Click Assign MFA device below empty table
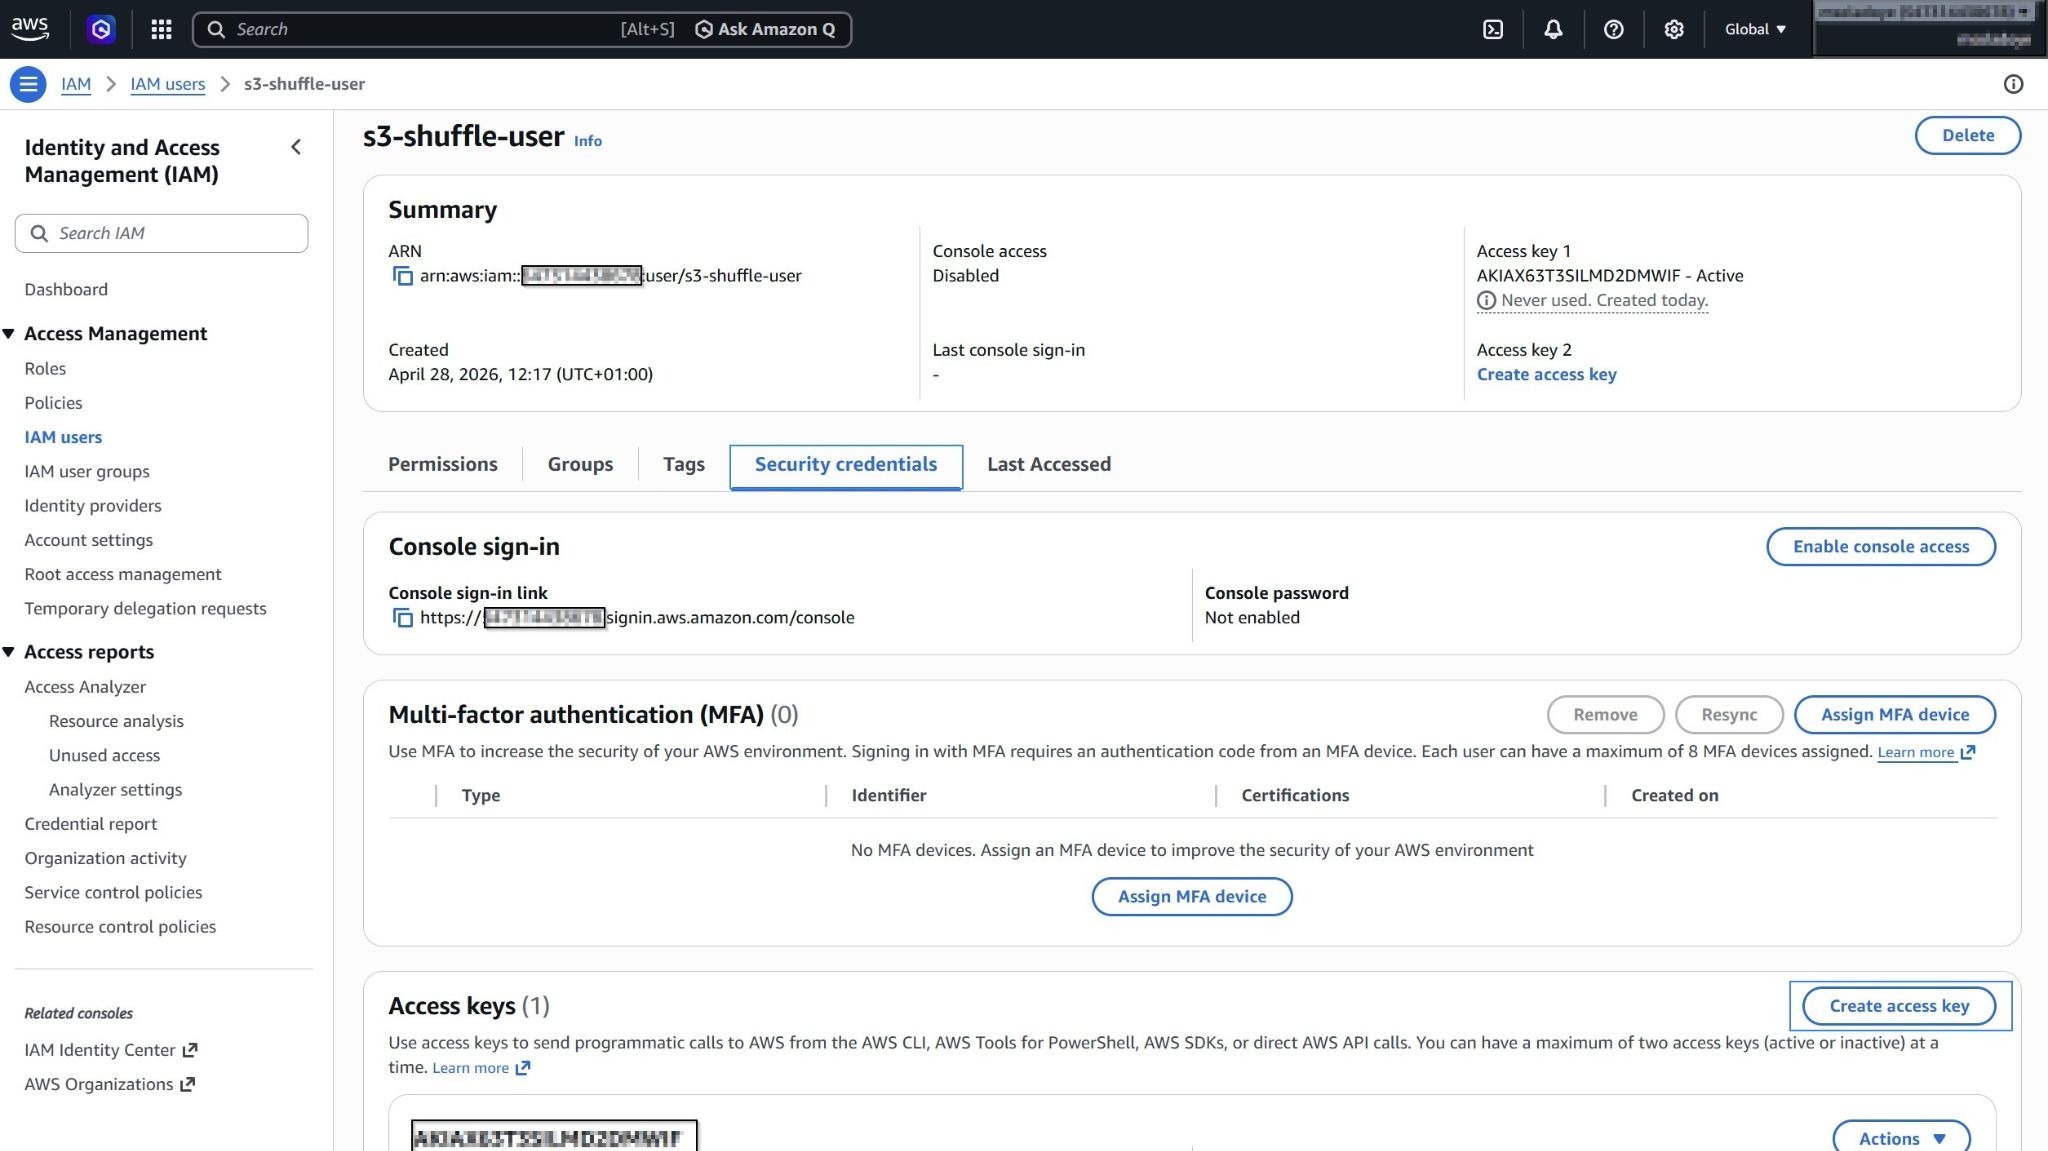 pos(1191,896)
